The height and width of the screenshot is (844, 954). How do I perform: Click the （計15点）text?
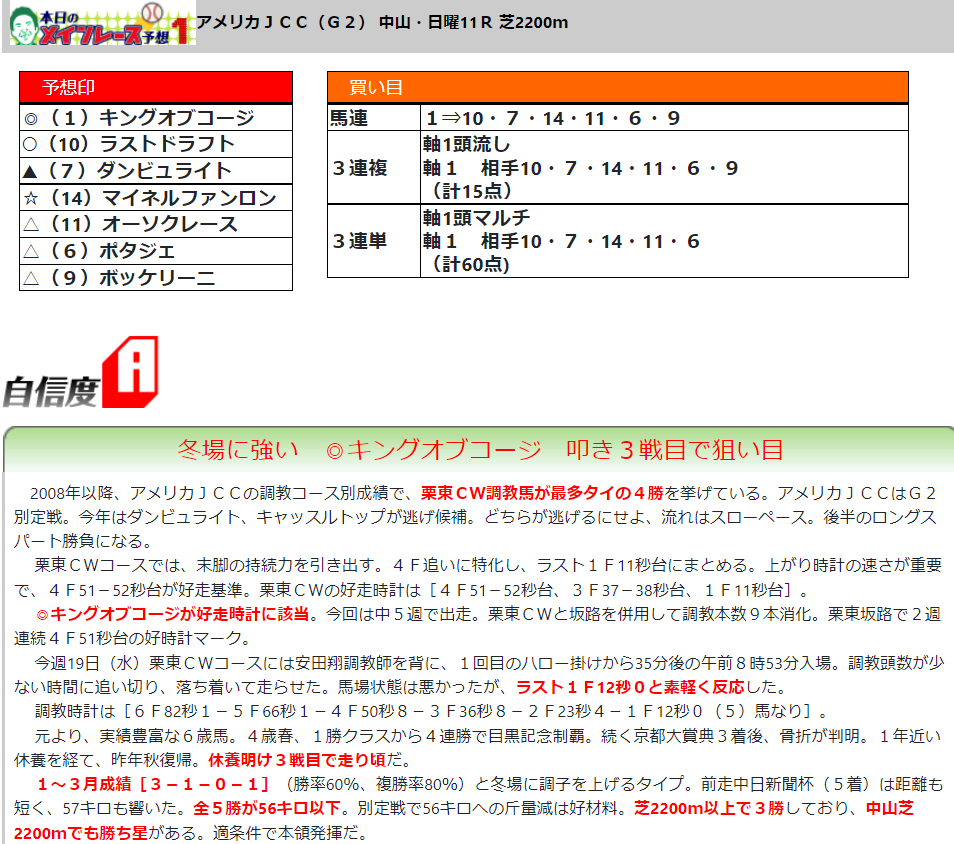point(471,192)
